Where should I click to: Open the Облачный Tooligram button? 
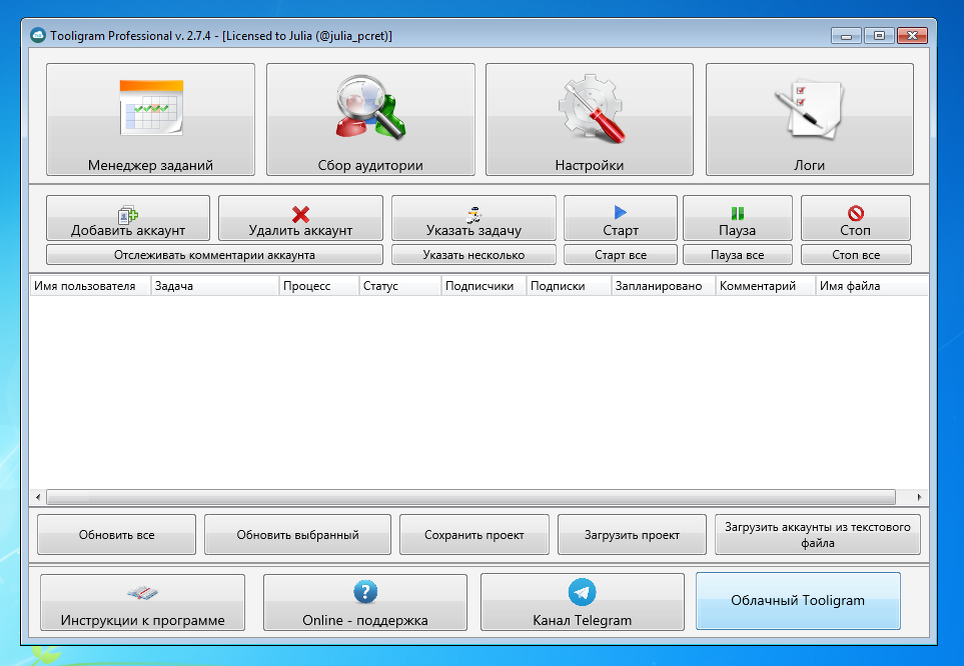click(x=798, y=601)
